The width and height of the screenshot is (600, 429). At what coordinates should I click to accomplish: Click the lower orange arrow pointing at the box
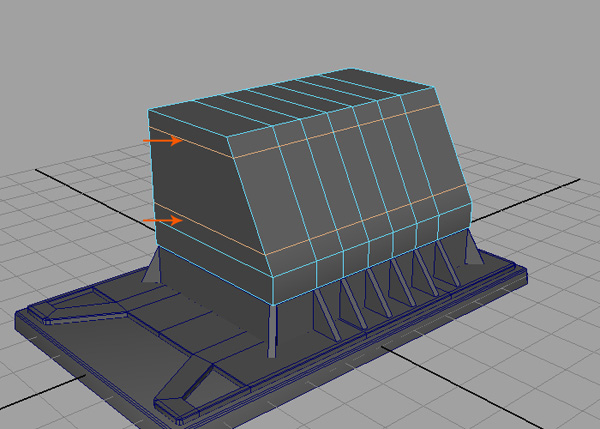(x=163, y=219)
